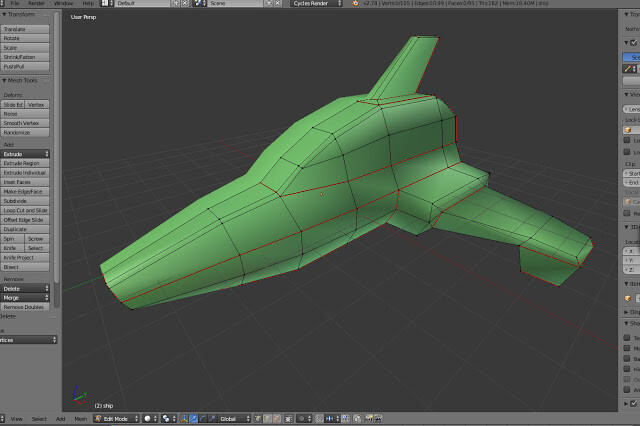640x426 pixels.
Task: Add a new screen layout with plus icon next to Default
Action: [x=176, y=3]
